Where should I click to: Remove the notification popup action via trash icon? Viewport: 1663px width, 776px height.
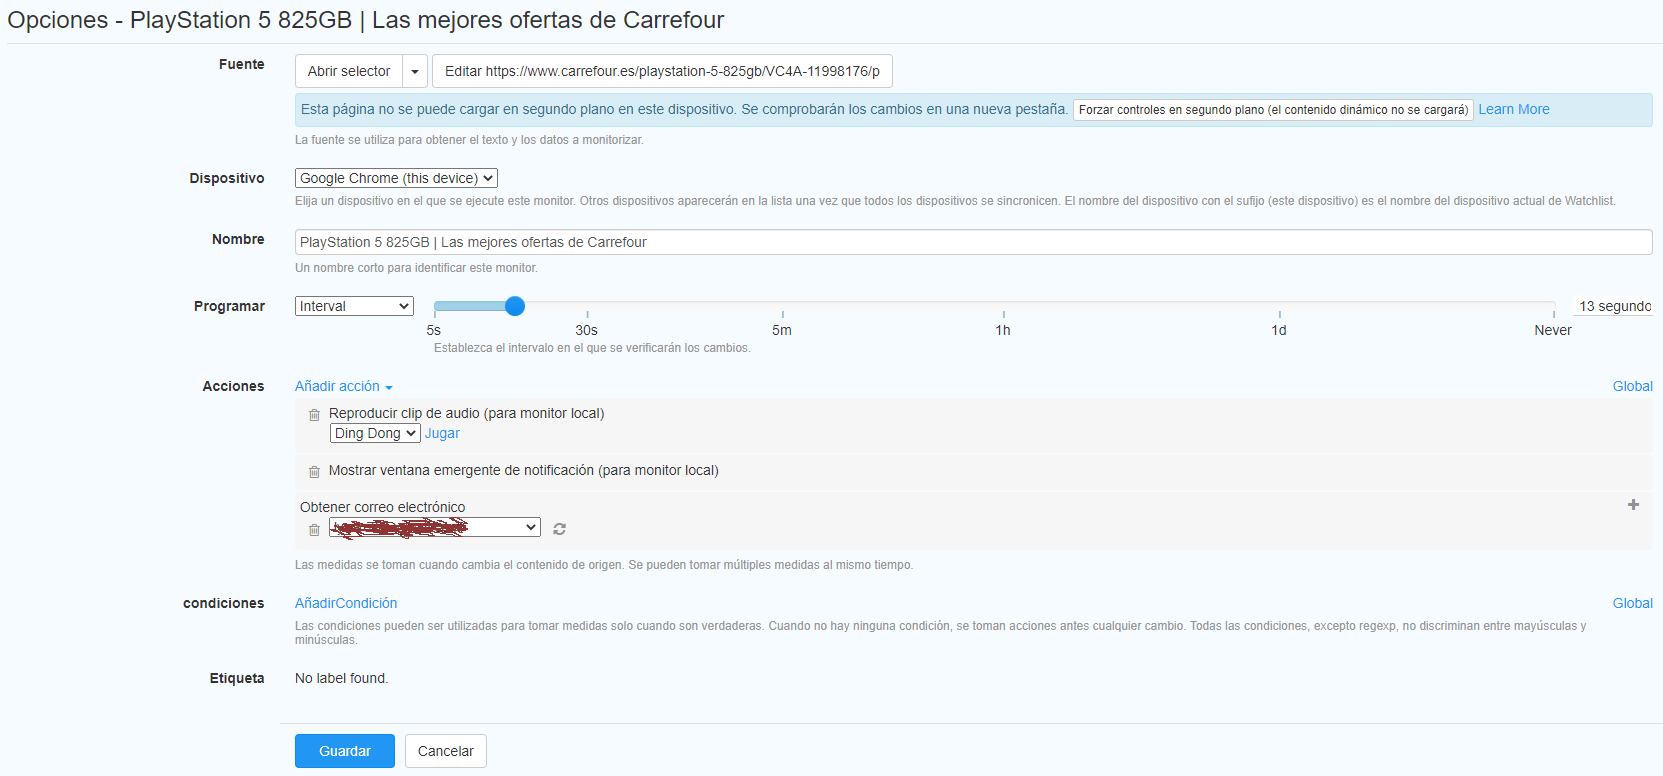314,472
